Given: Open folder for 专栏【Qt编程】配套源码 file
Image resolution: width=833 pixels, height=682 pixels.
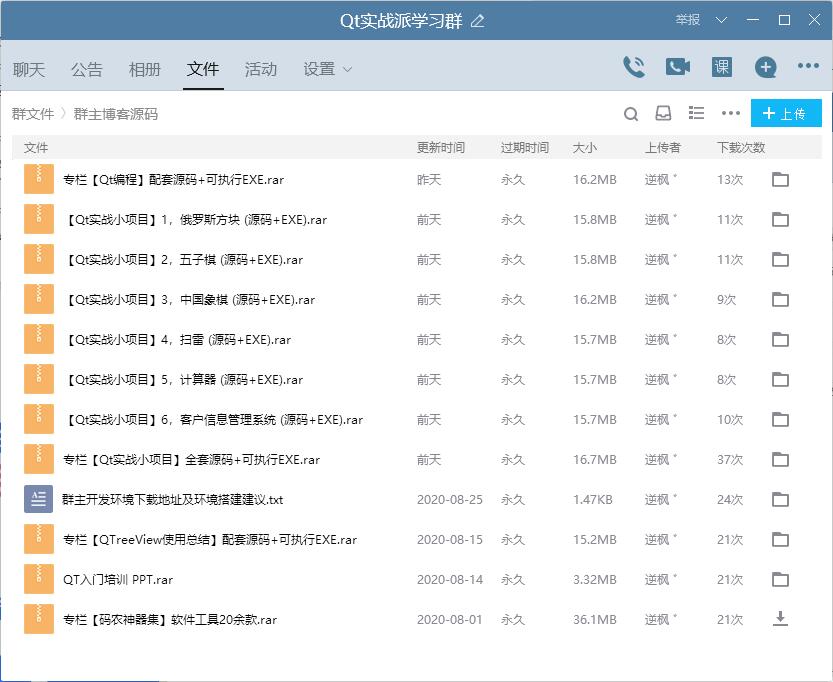Looking at the screenshot, I should tap(780, 180).
